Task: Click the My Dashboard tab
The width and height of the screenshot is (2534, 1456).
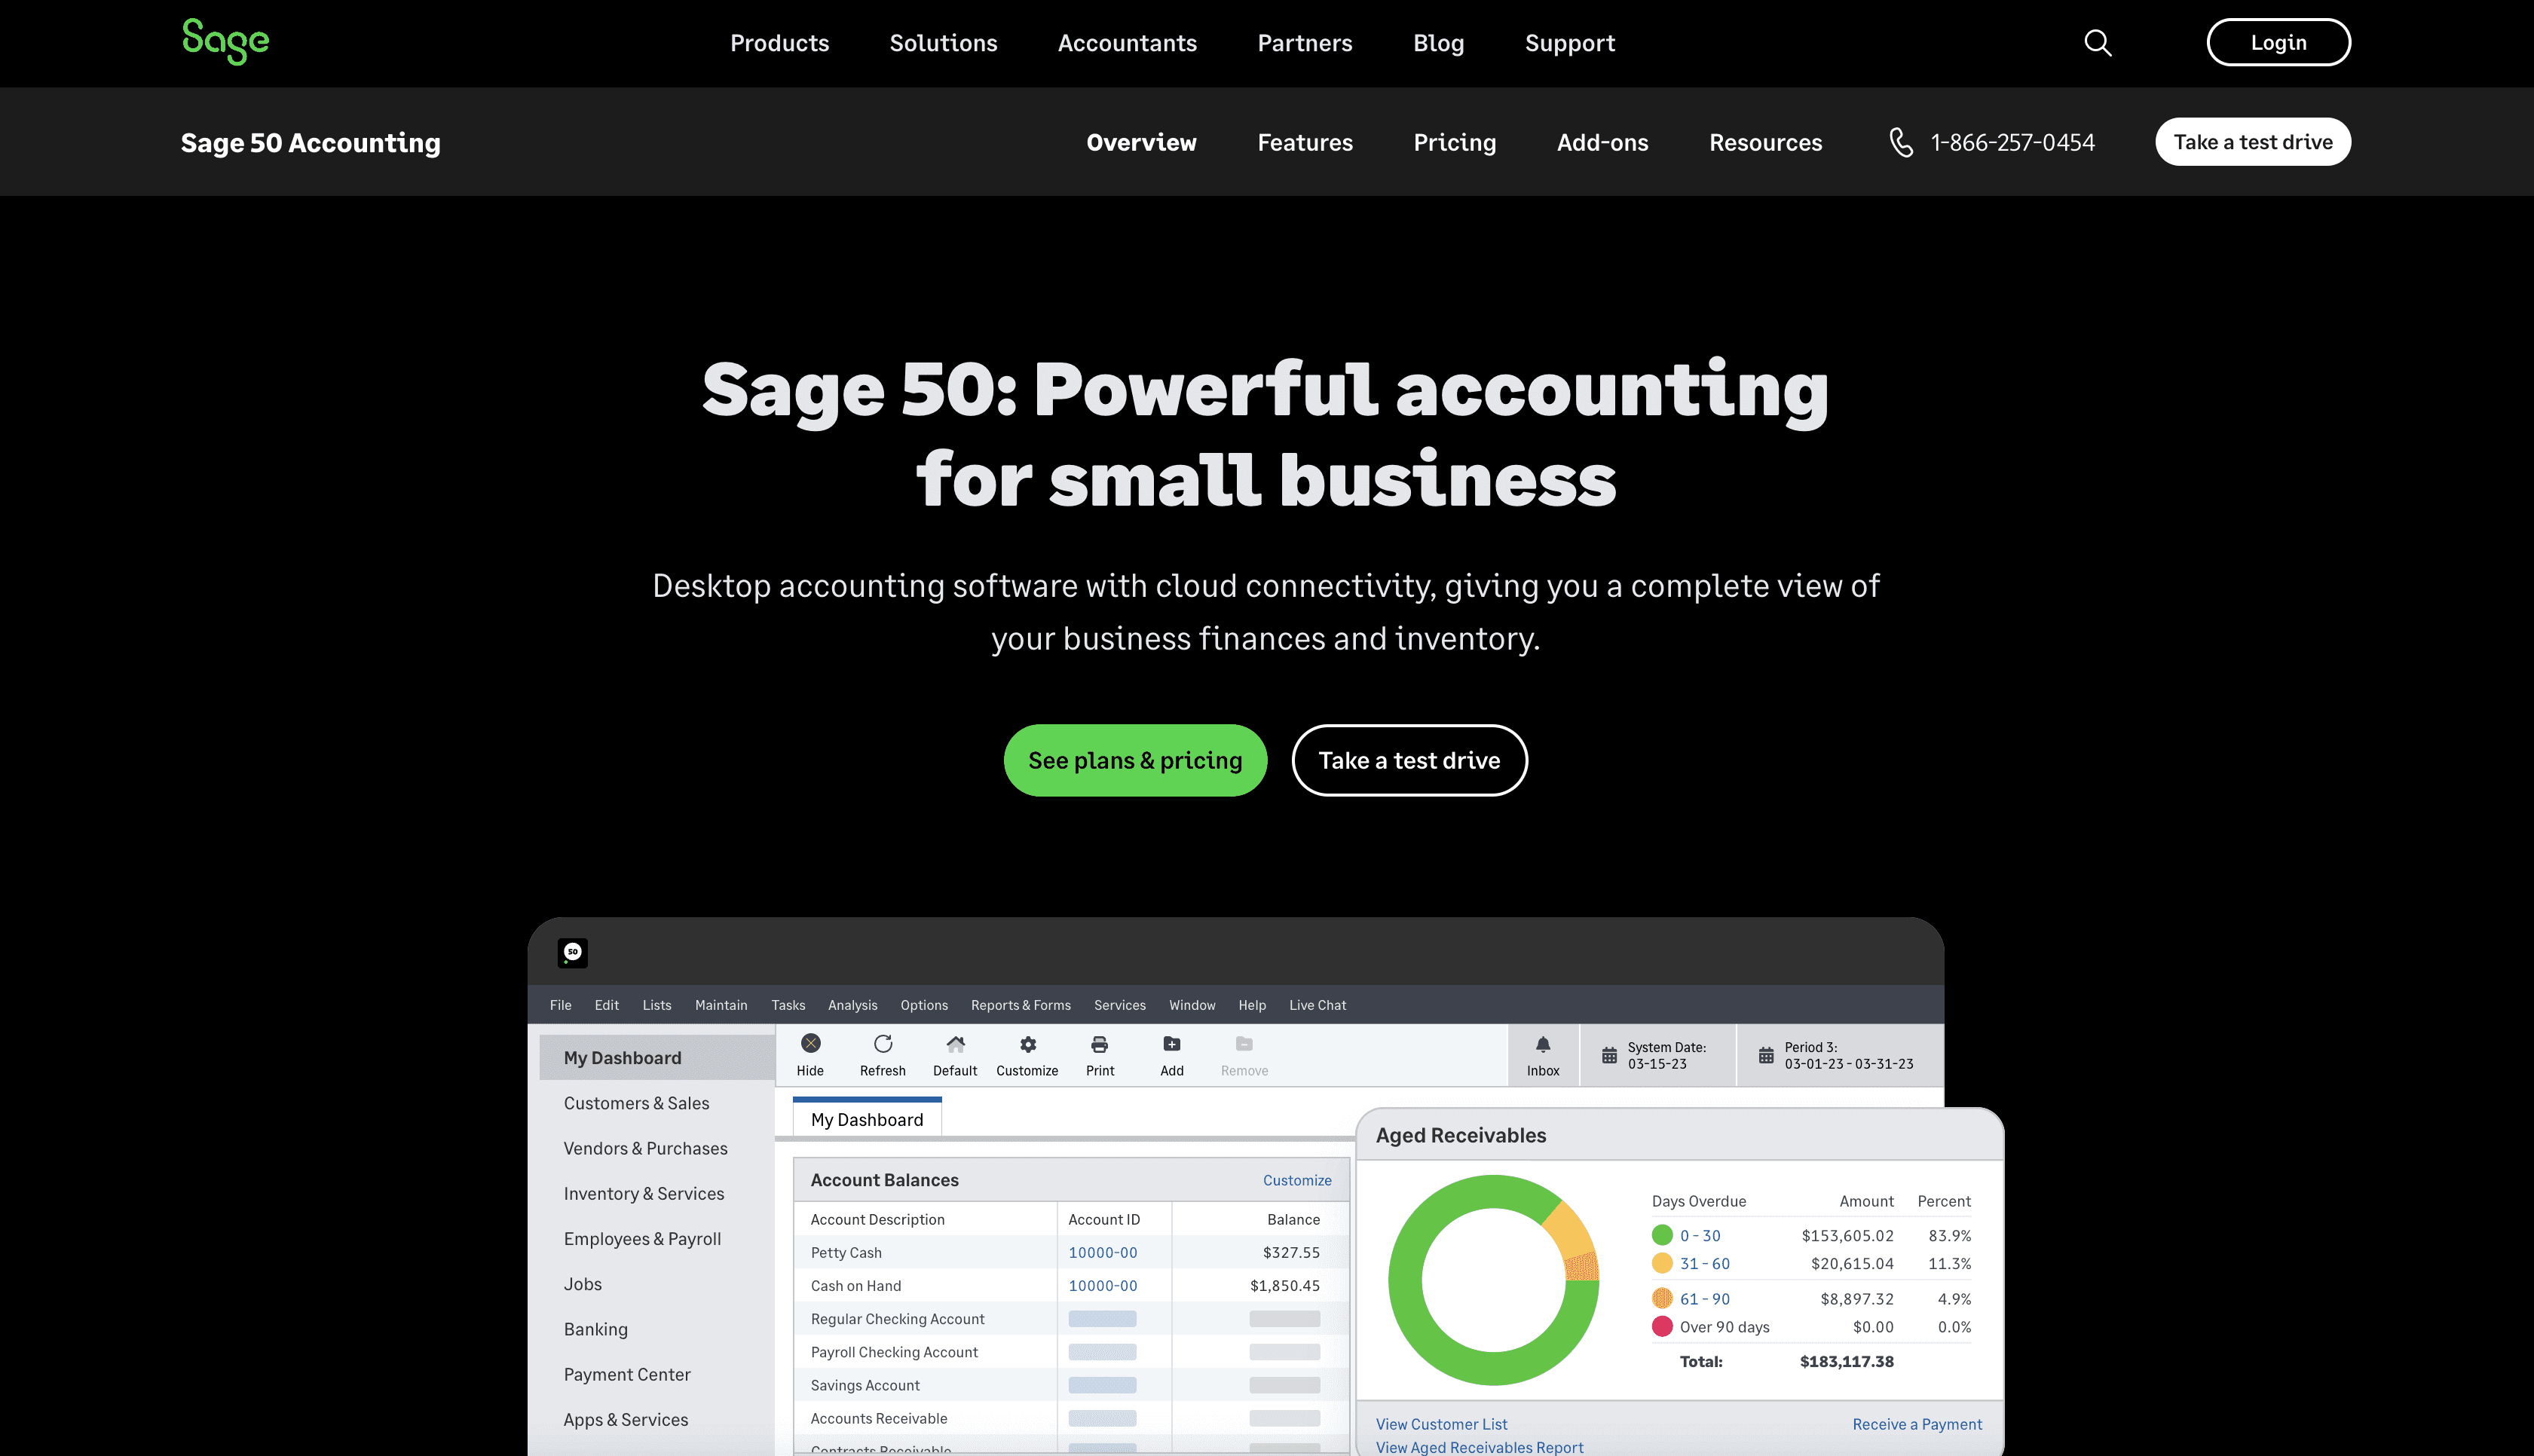Action: [x=867, y=1118]
